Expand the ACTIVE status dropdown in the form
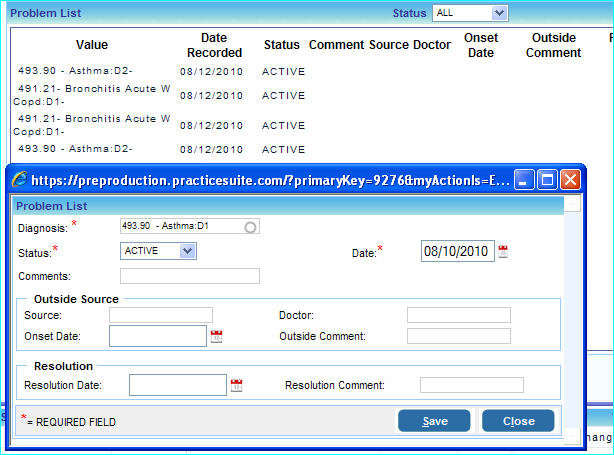 click(x=187, y=251)
